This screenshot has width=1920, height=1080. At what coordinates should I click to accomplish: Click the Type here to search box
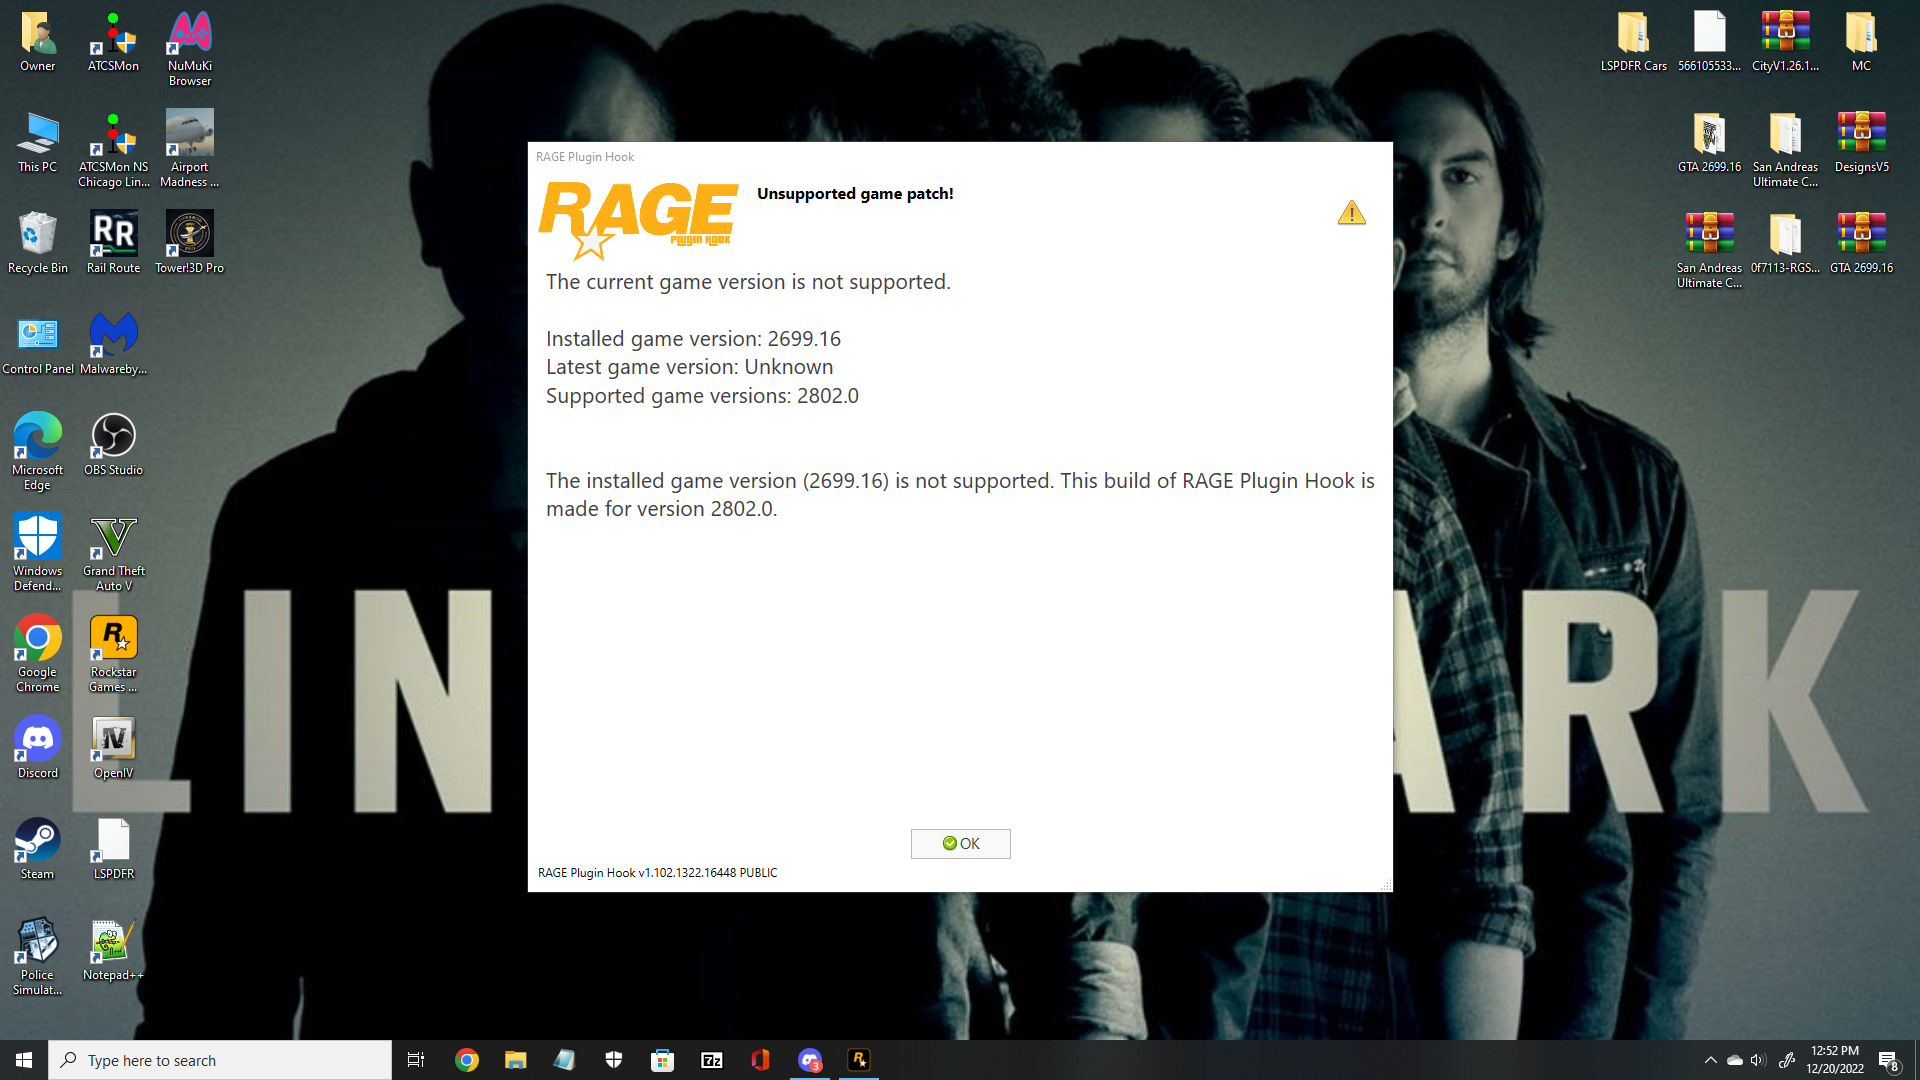coord(220,1060)
